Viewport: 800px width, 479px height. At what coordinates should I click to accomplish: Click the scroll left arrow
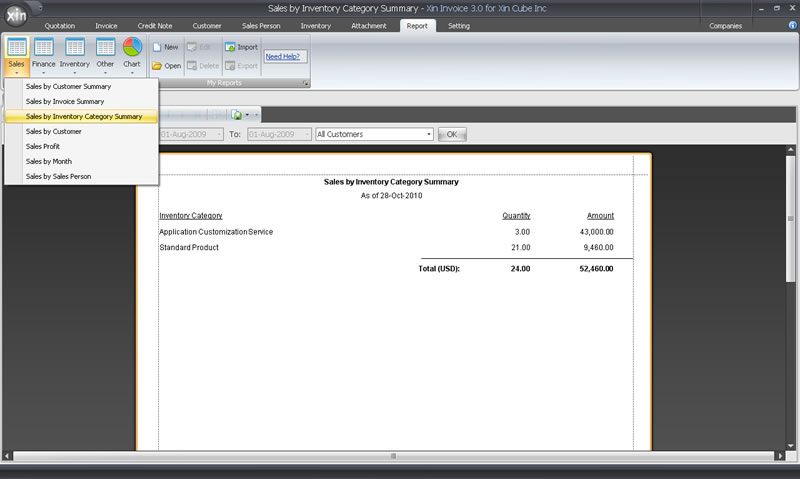pyautogui.click(x=7, y=456)
